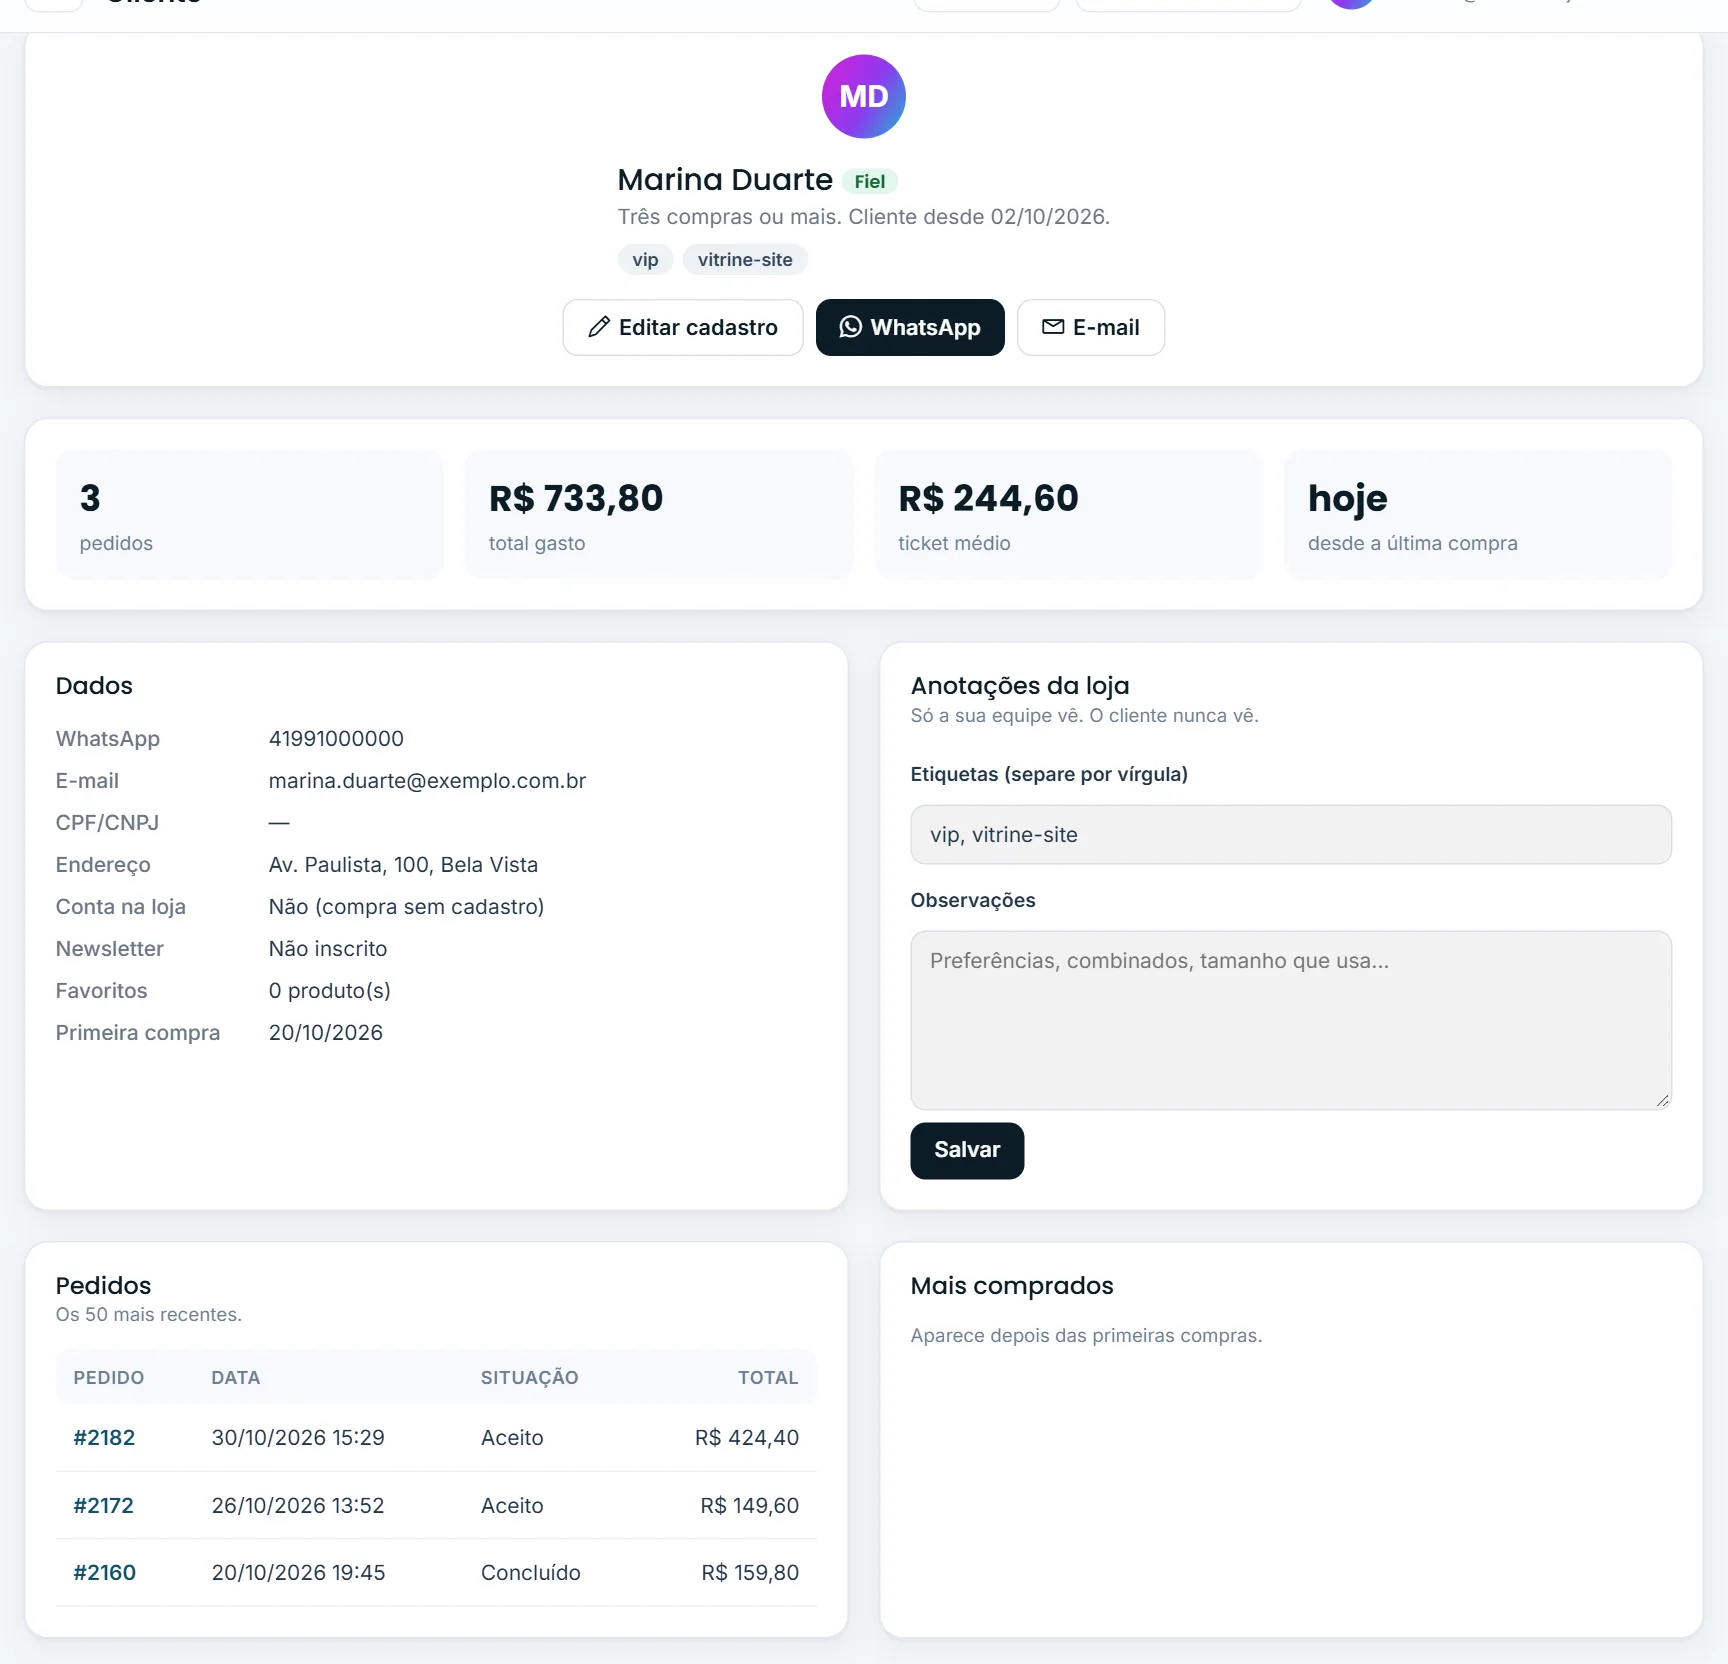
Task: Open order #2172
Action: 104,1506
